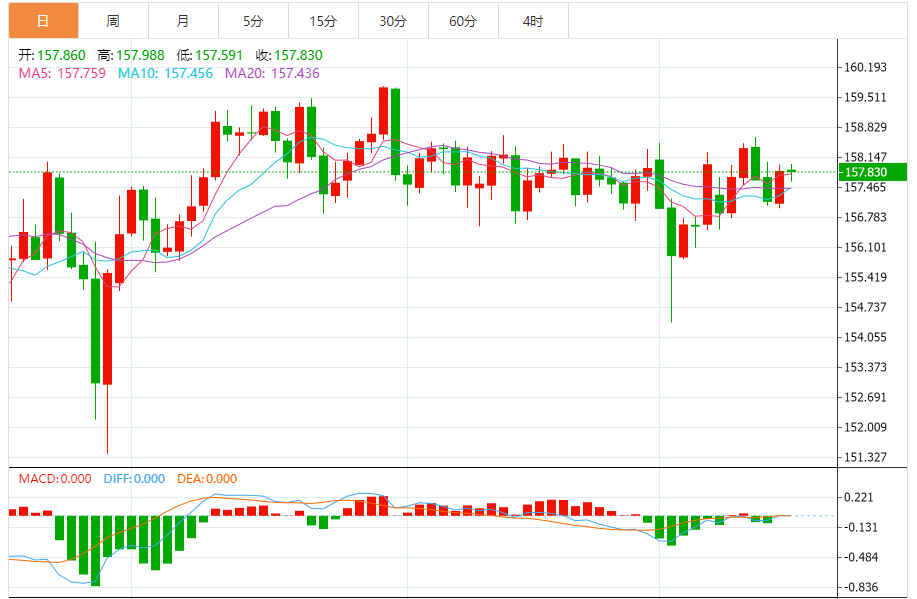Image resolution: width=917 pixels, height=599 pixels.
Task: Click the -0.131 MACD axis label
Action: point(859,527)
